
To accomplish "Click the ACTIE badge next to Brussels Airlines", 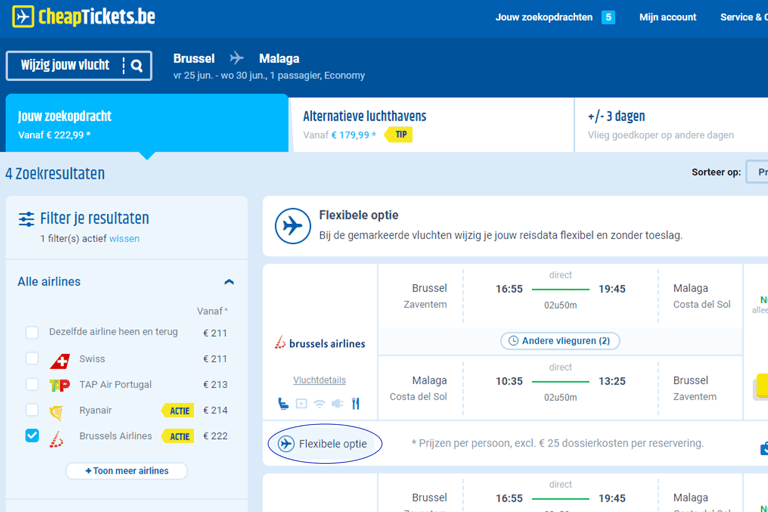I will coord(178,436).
